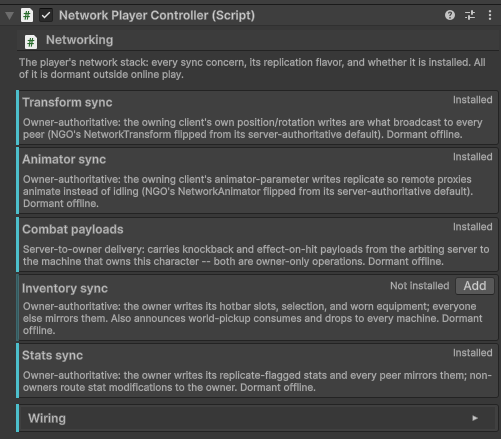Click the script icon beside the component checkbox
Viewport: 501px width, 439px height.
pos(27,15)
